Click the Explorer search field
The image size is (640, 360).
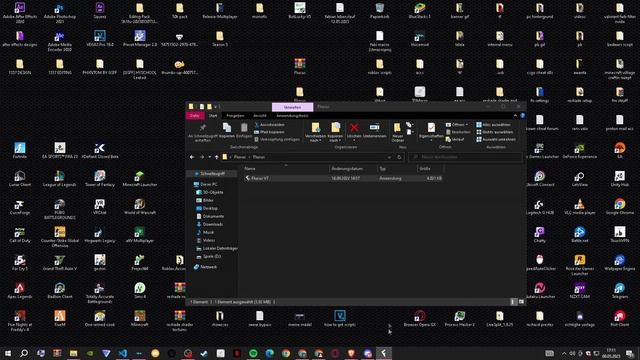point(466,157)
